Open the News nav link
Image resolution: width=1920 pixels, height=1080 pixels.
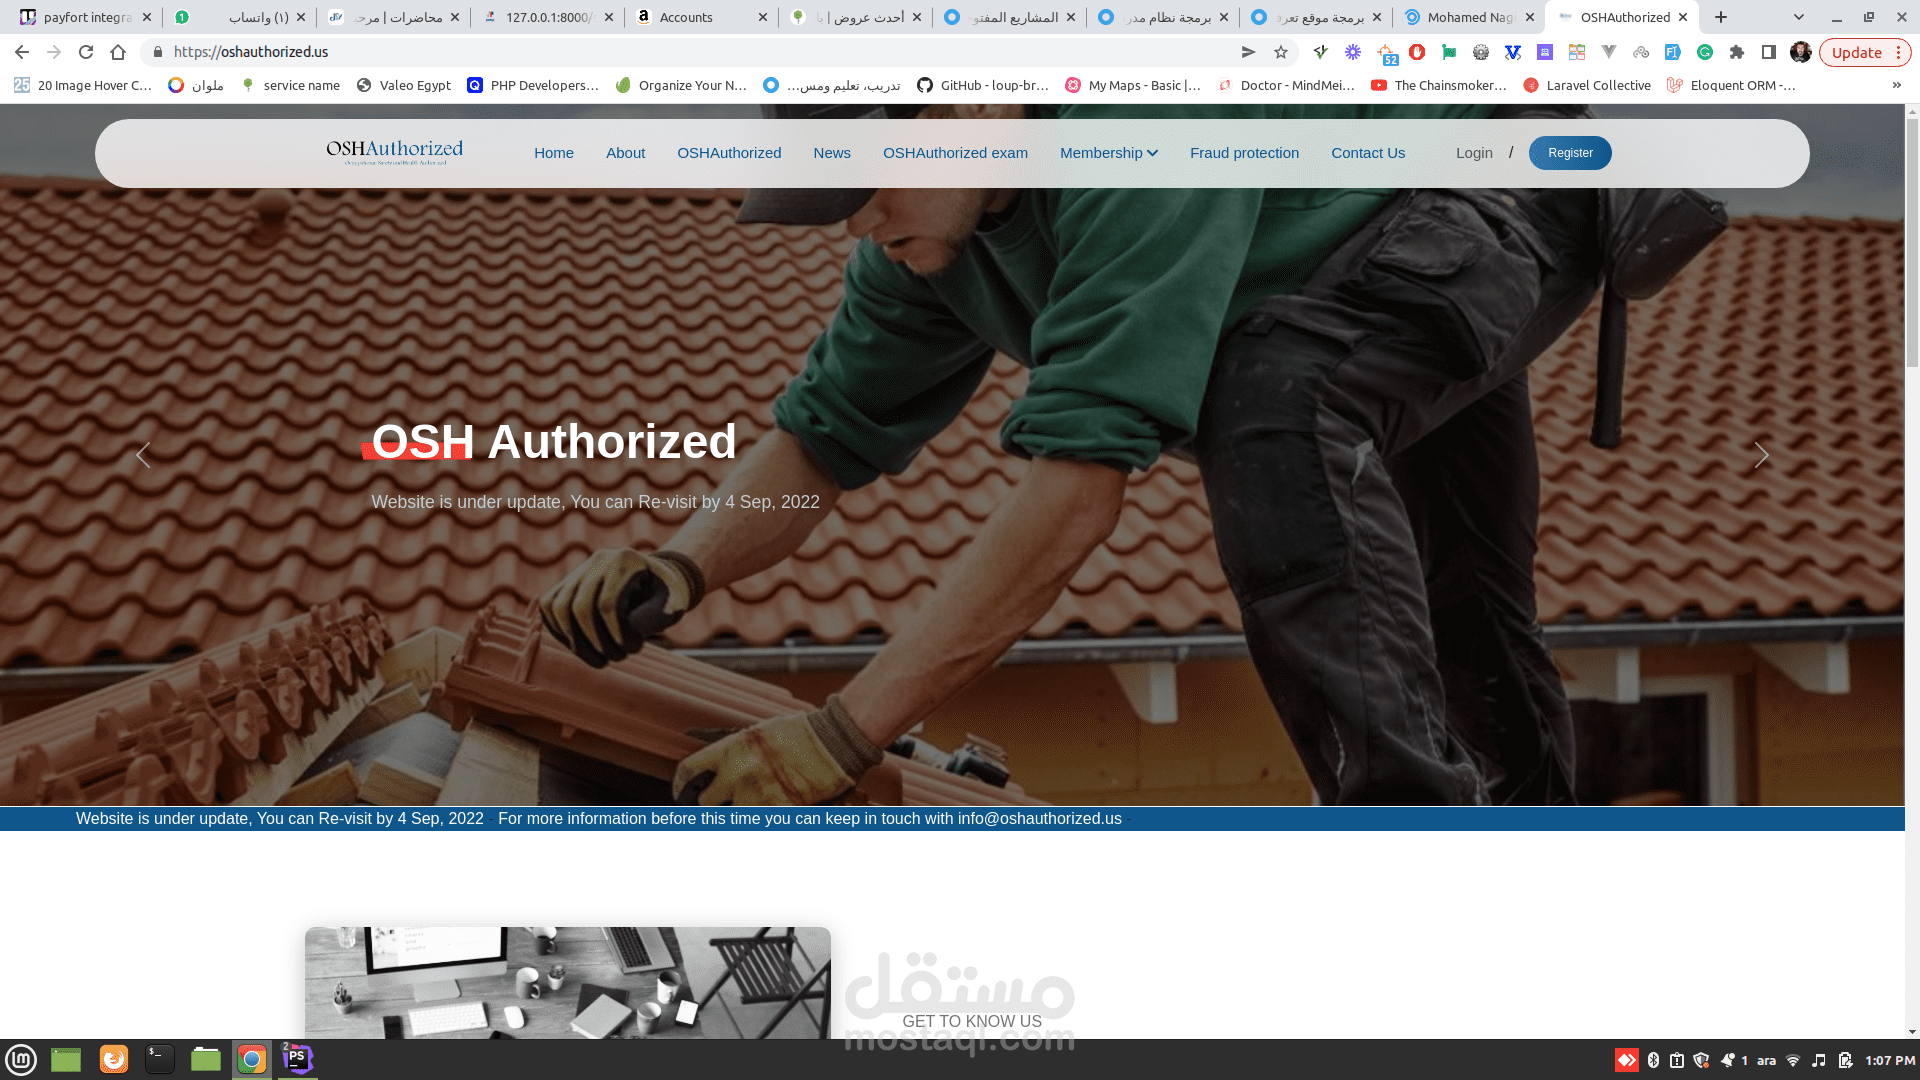[832, 153]
